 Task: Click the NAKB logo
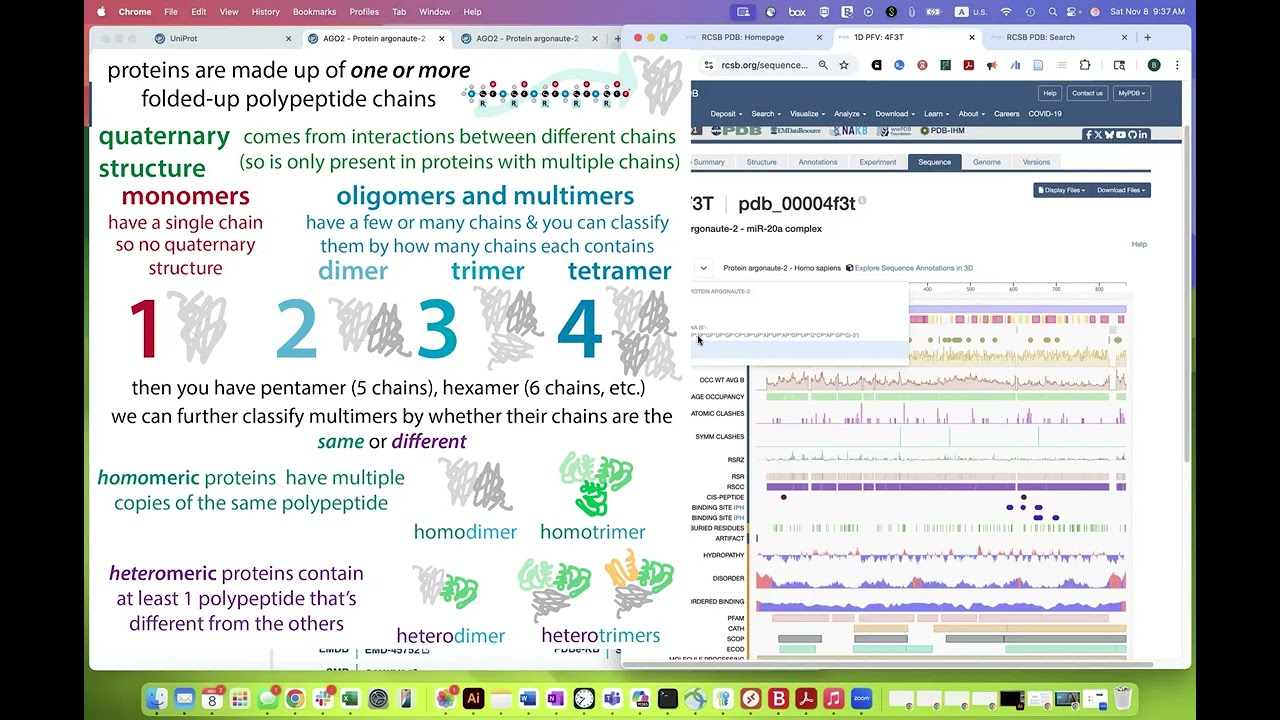[850, 131]
